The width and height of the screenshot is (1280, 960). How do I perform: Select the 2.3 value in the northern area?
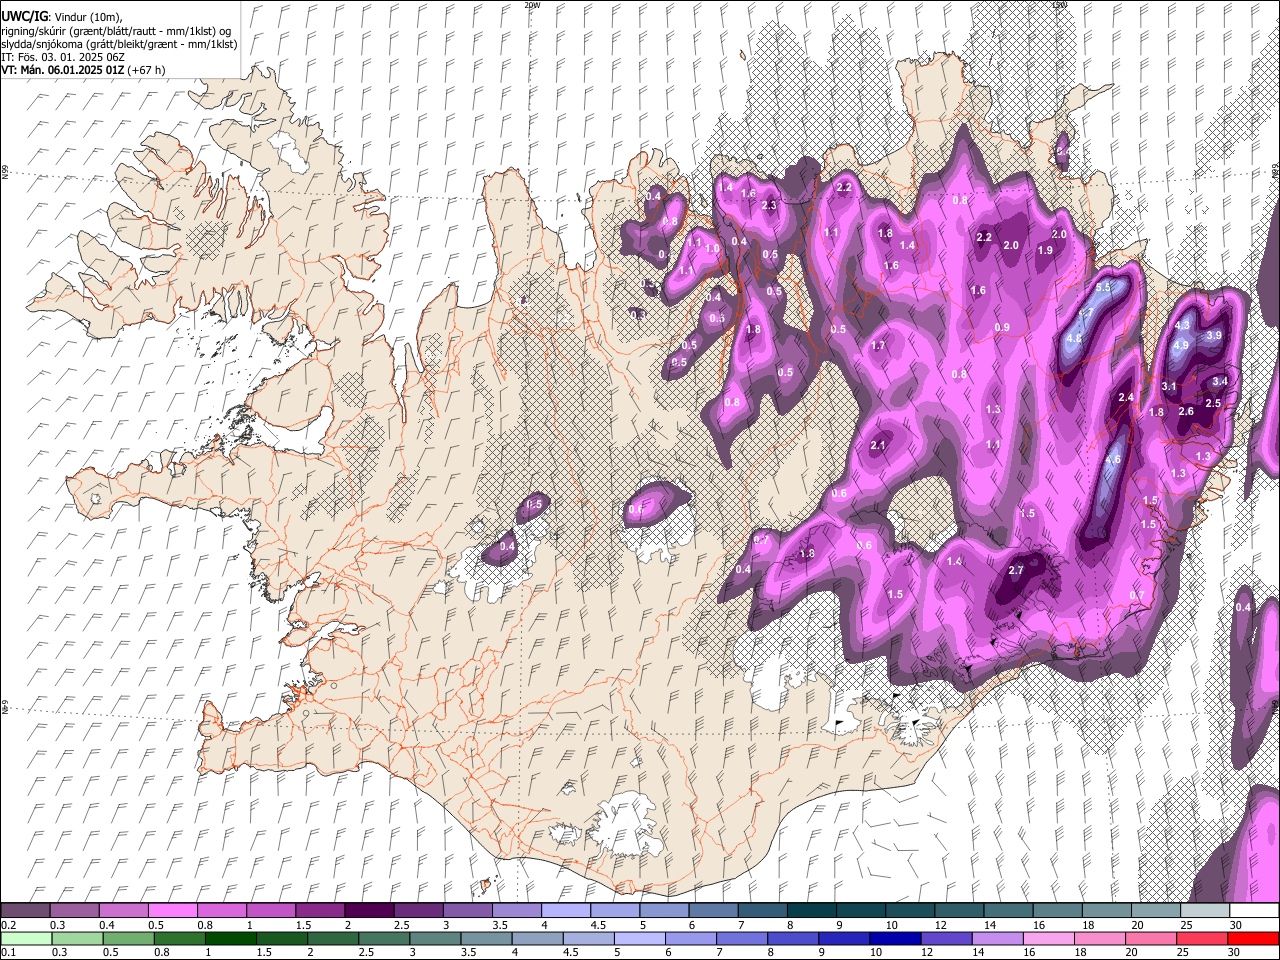[769, 205]
